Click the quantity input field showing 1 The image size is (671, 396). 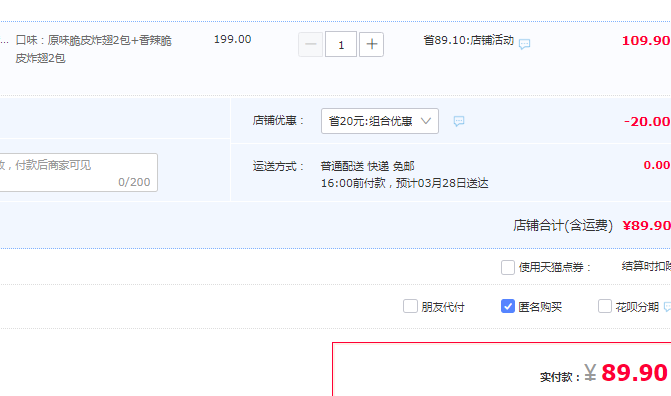pyautogui.click(x=341, y=44)
